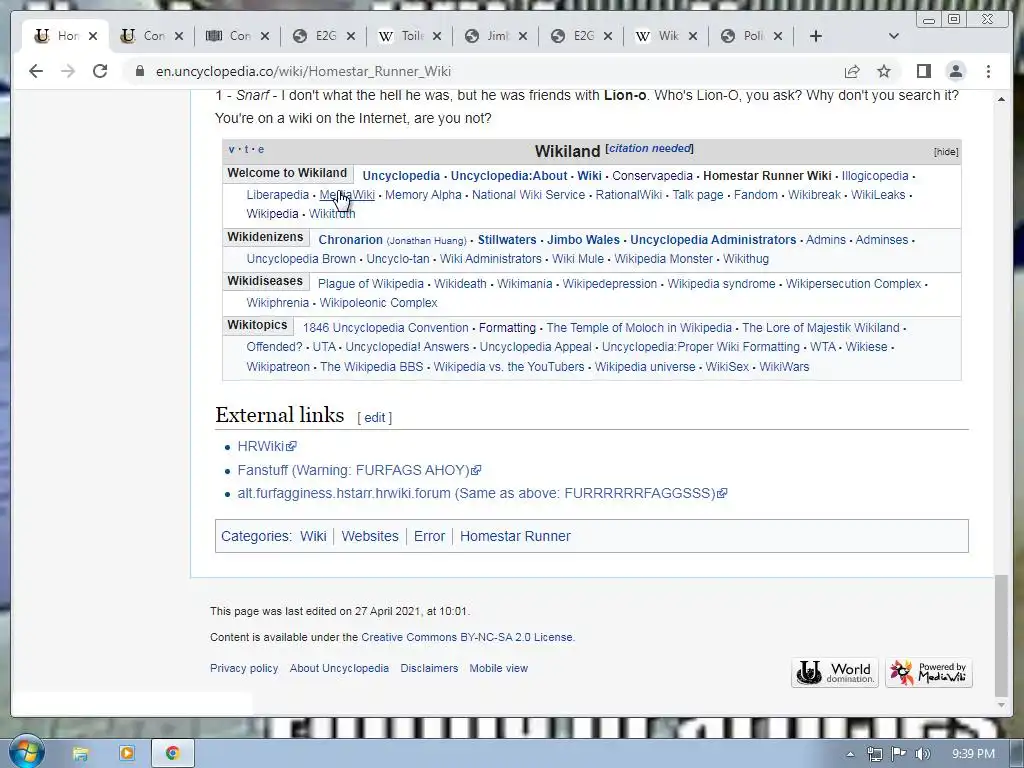Reload the current page
1024x768 pixels.
[100, 71]
